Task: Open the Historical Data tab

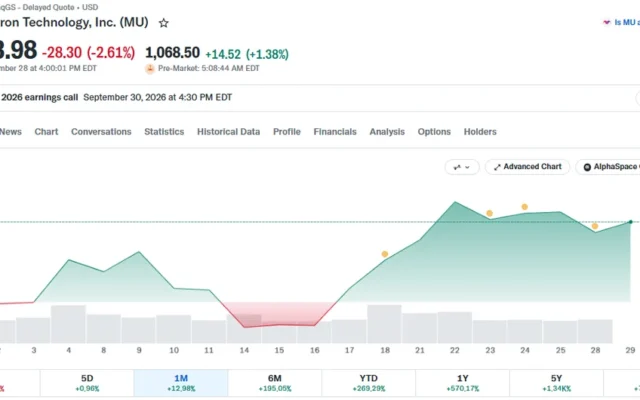Action: pyautogui.click(x=229, y=132)
